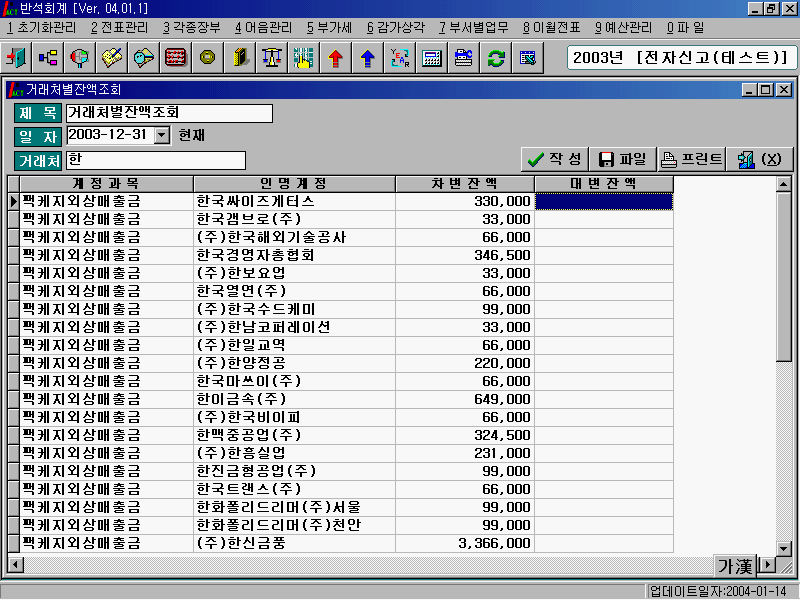Click the 3,366,000 debit balance cell
The height and width of the screenshot is (600, 800).
pos(465,543)
